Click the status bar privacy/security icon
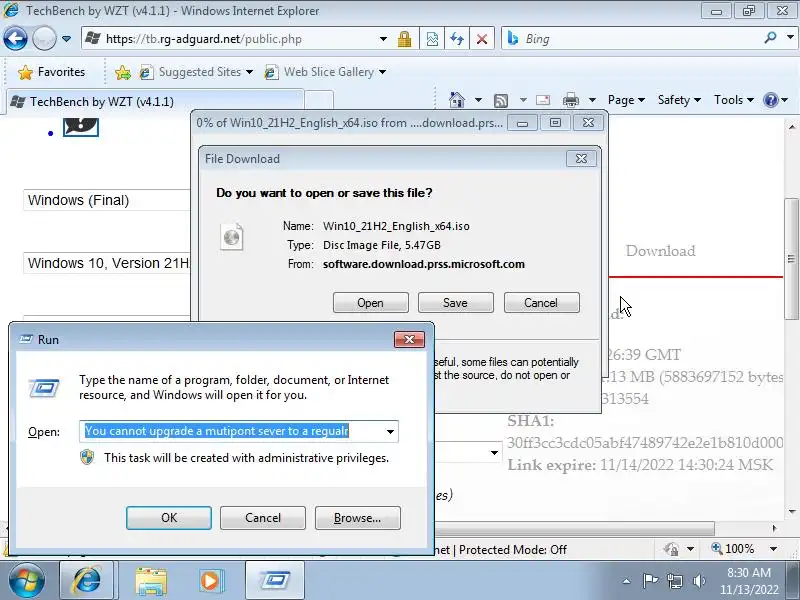The image size is (800, 600). point(671,549)
